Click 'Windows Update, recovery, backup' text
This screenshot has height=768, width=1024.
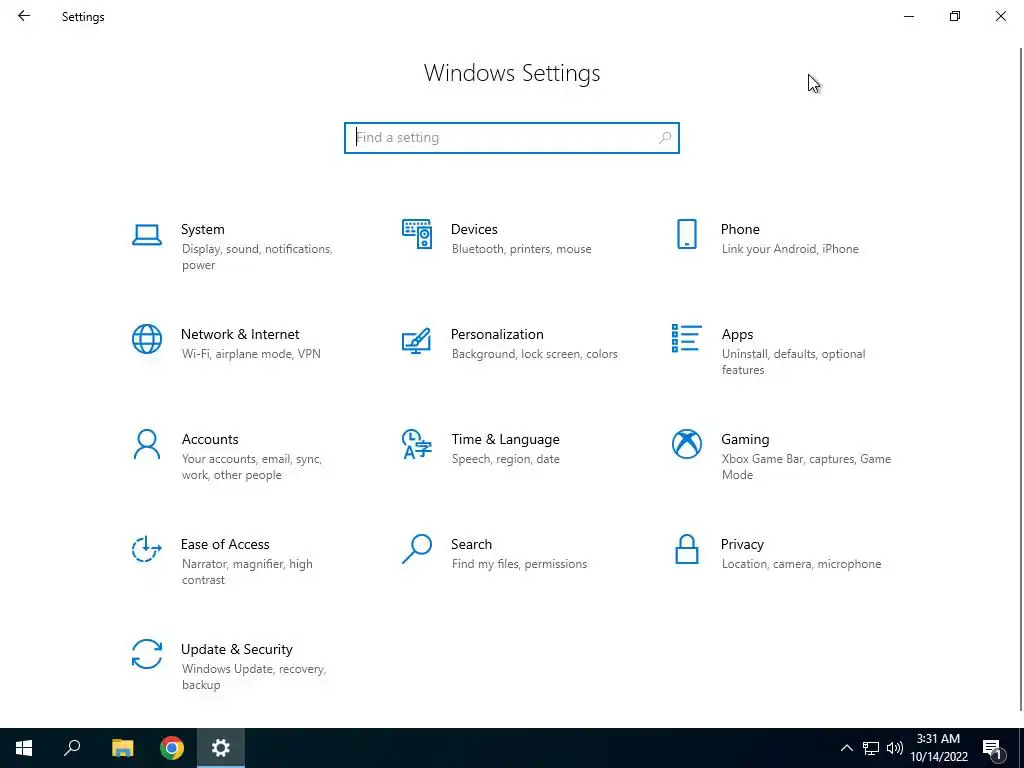253,677
